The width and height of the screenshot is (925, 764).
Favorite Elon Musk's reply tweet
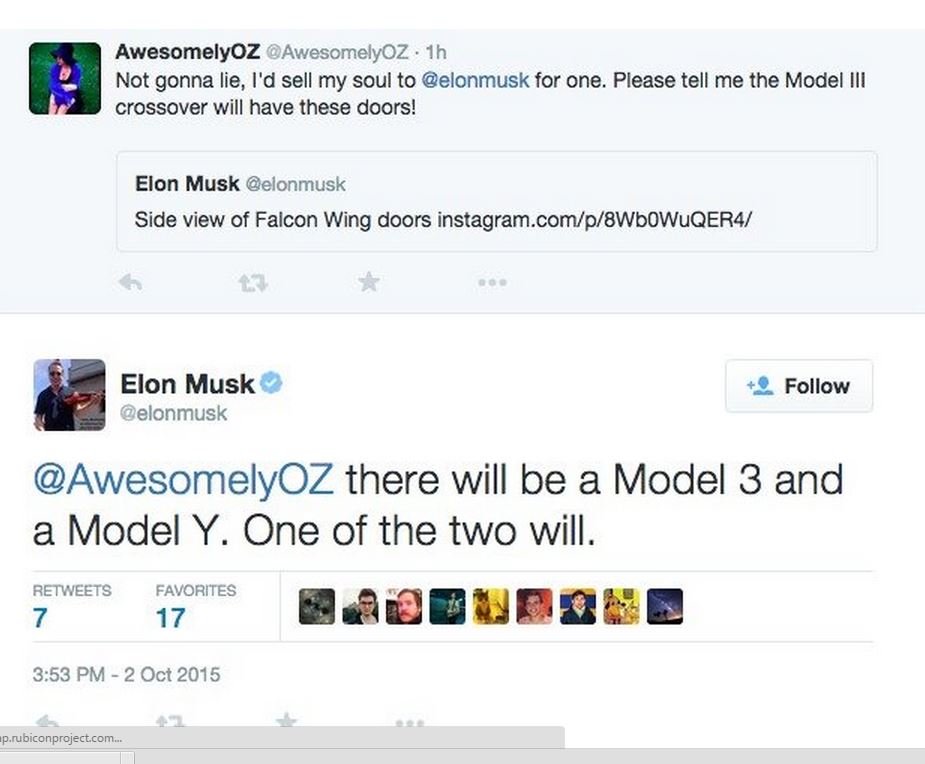click(x=286, y=720)
